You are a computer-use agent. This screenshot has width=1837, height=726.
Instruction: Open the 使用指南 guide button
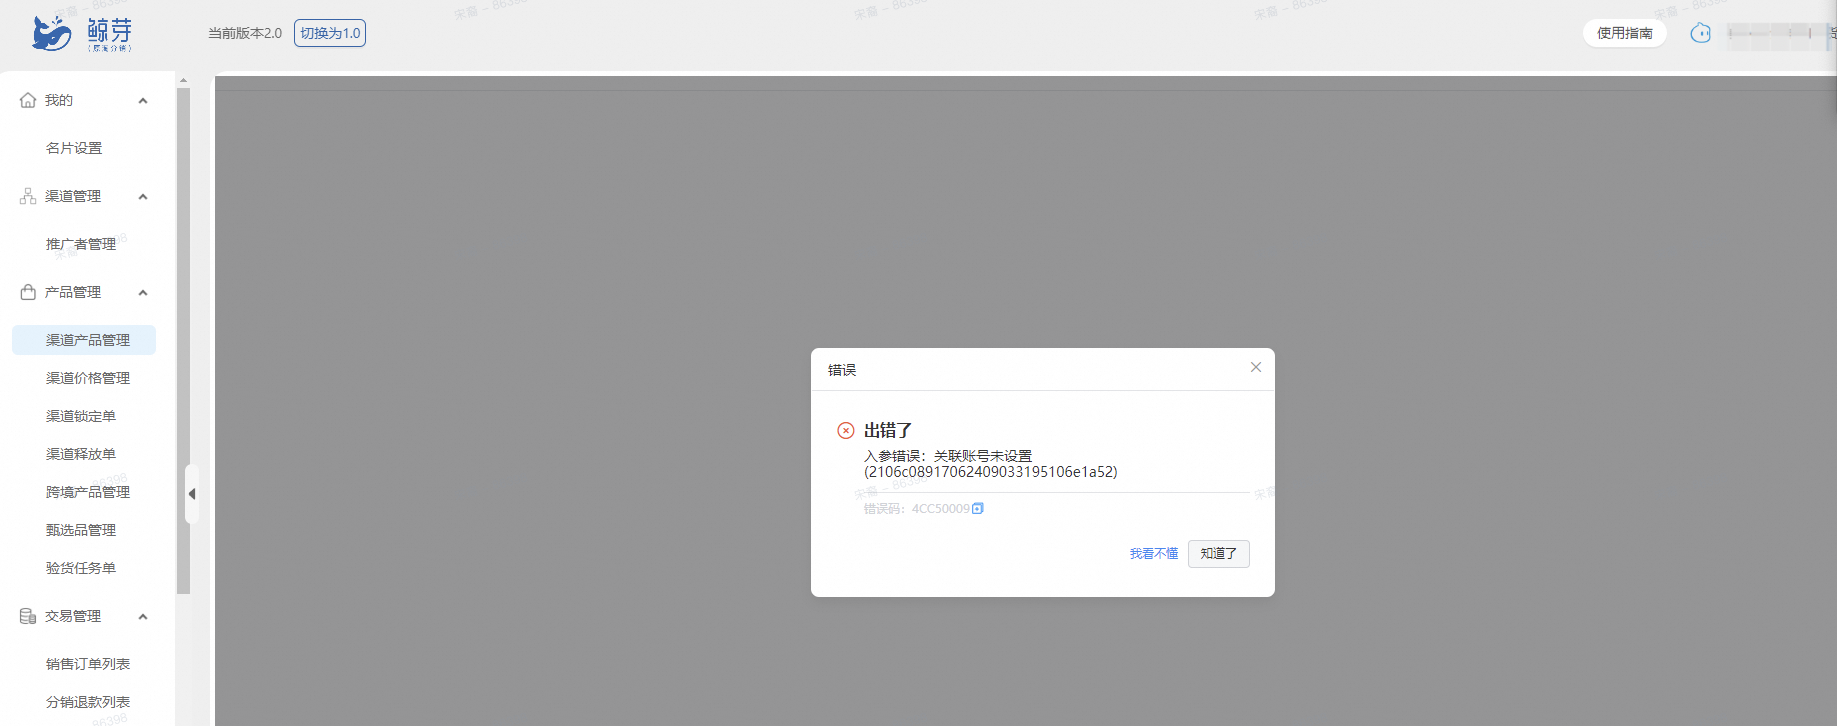1624,33
